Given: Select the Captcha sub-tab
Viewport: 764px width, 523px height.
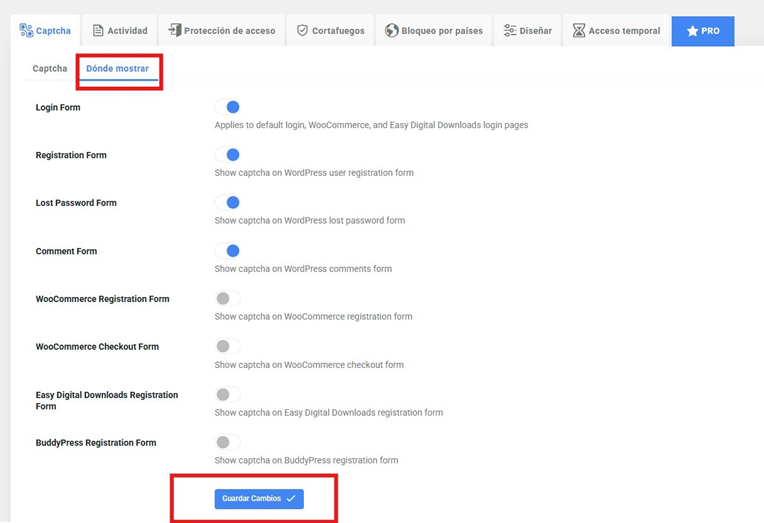Looking at the screenshot, I should point(50,69).
